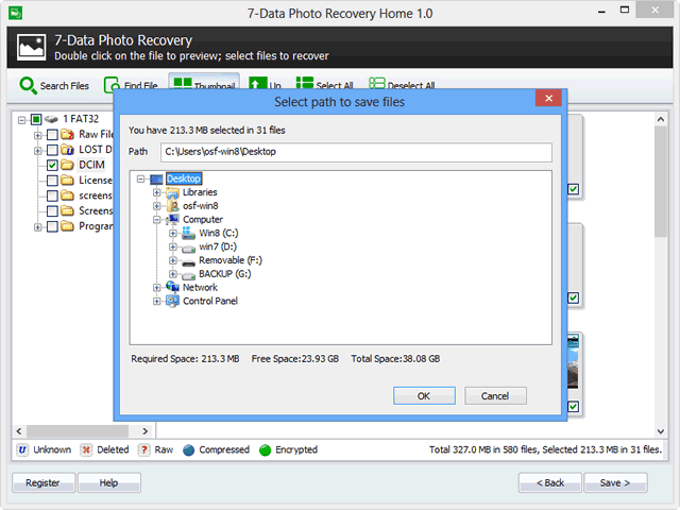680x510 pixels.
Task: Click the Libraries folder icon
Action: pos(173,193)
